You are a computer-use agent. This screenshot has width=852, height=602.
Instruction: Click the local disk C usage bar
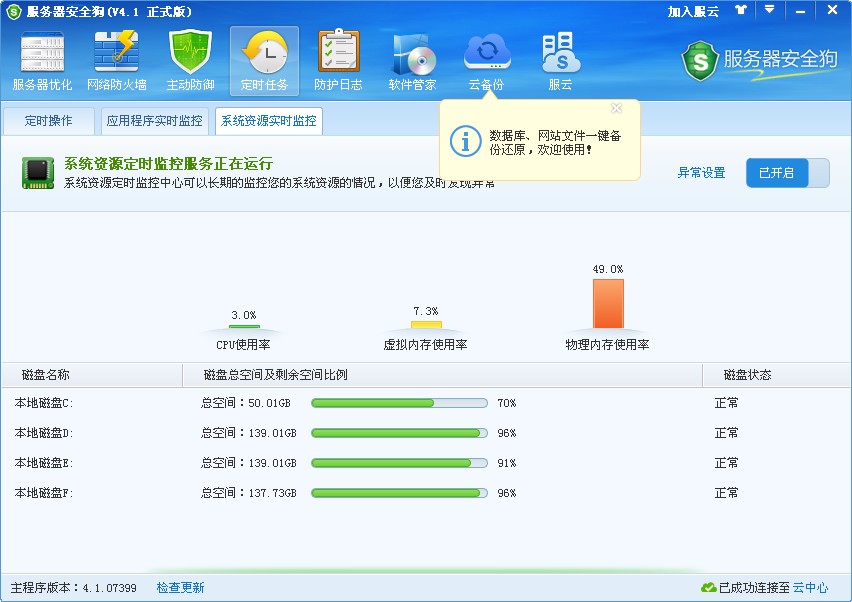click(x=399, y=403)
